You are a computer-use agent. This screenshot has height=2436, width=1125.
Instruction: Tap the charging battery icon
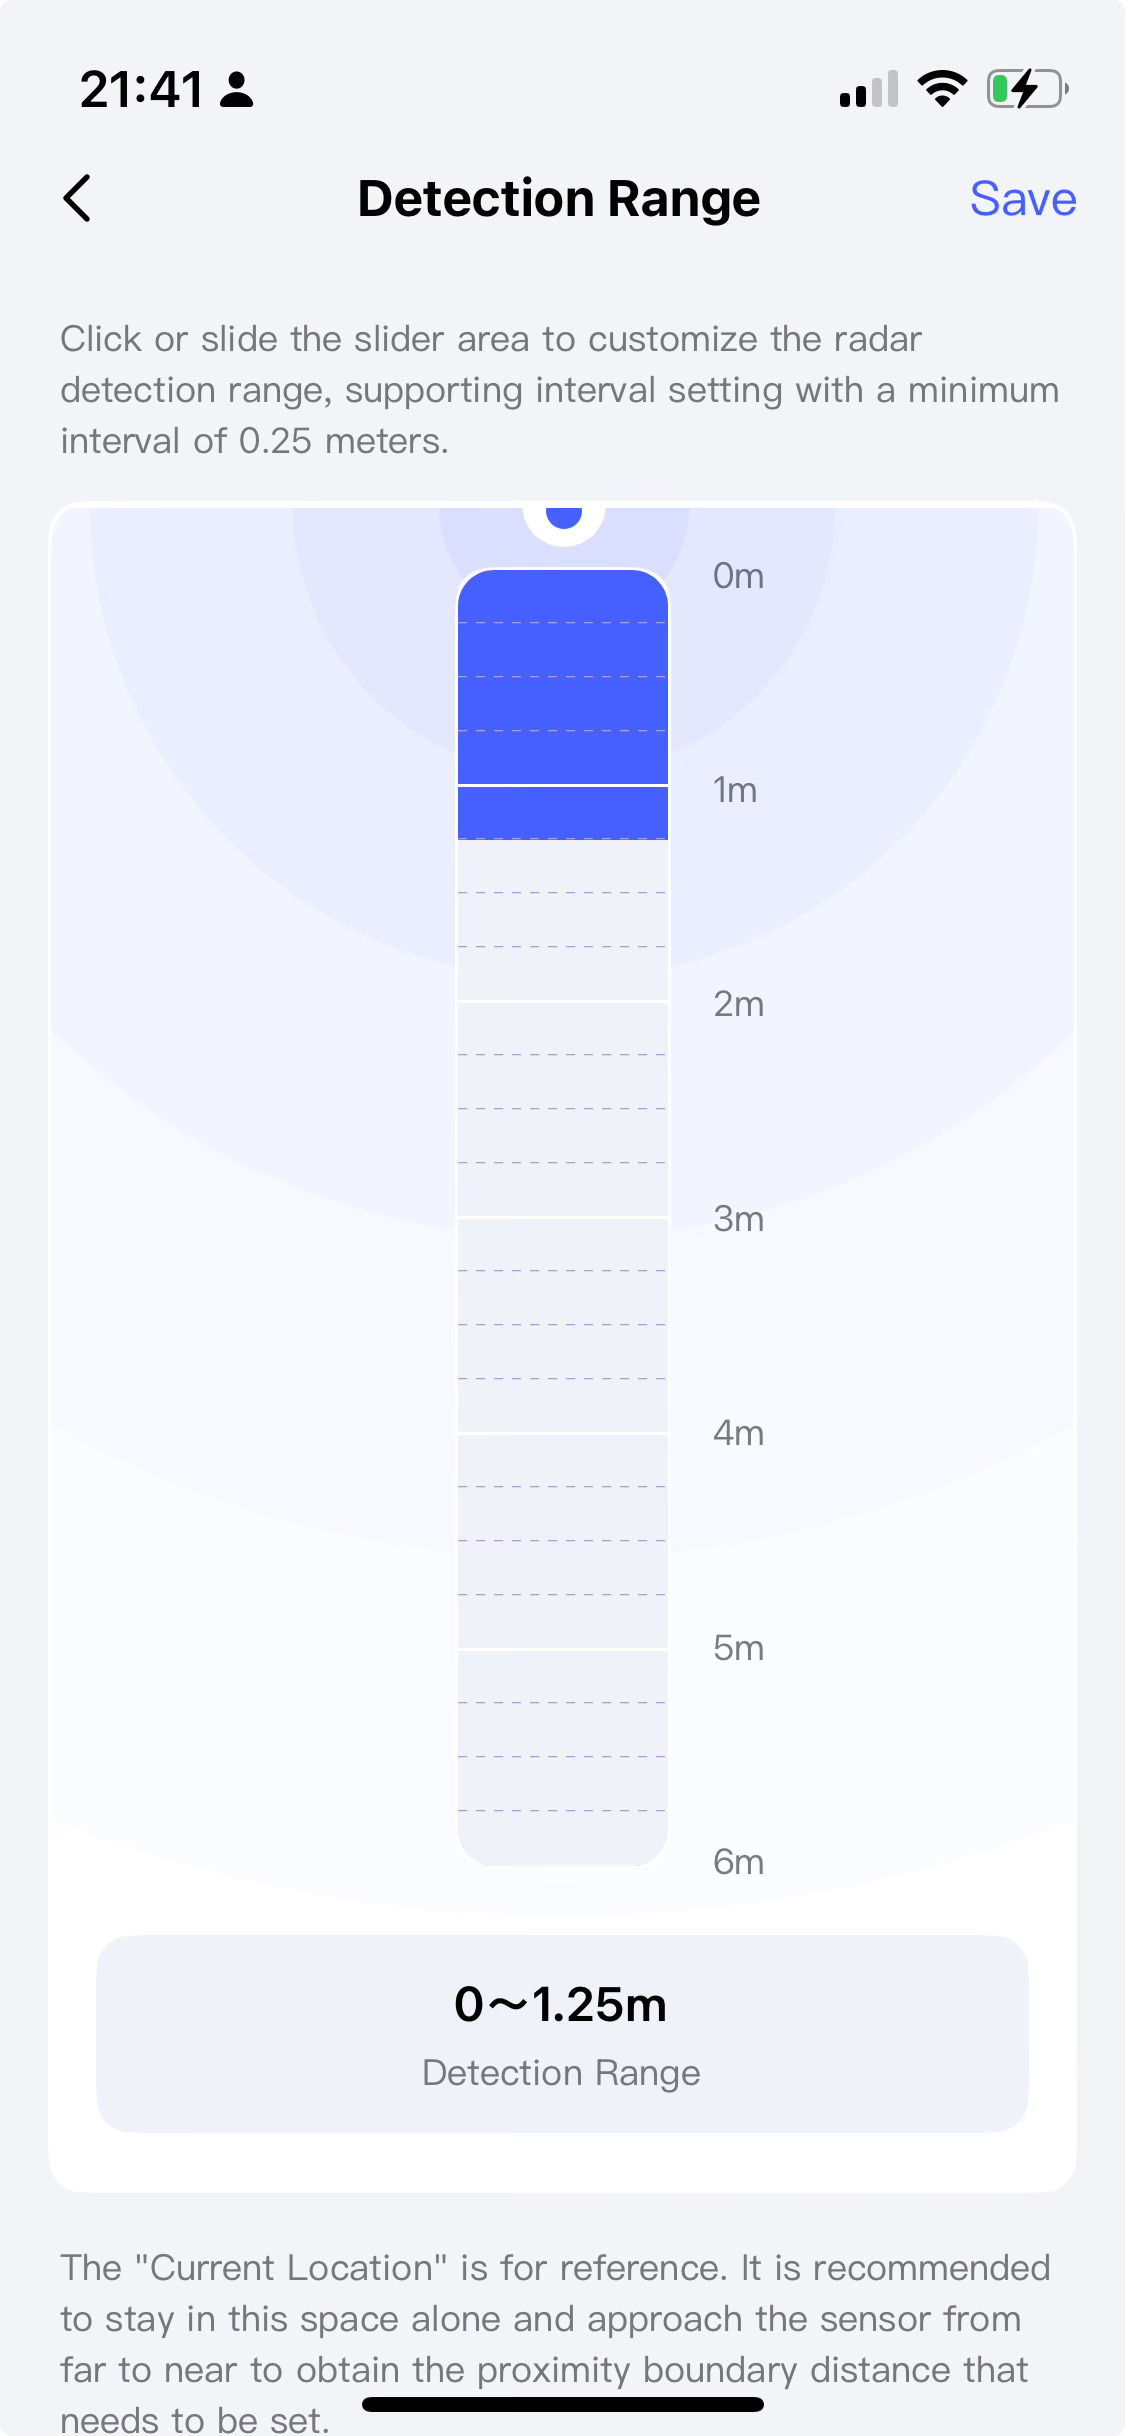[x=1027, y=89]
